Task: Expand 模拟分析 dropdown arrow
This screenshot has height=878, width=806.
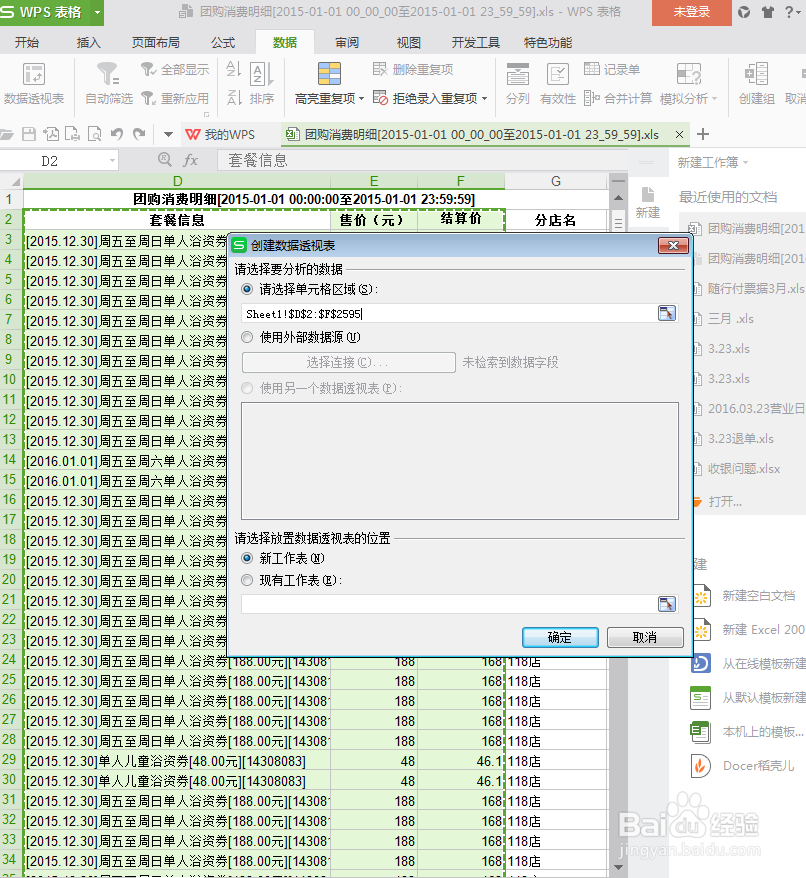Action: [714, 99]
